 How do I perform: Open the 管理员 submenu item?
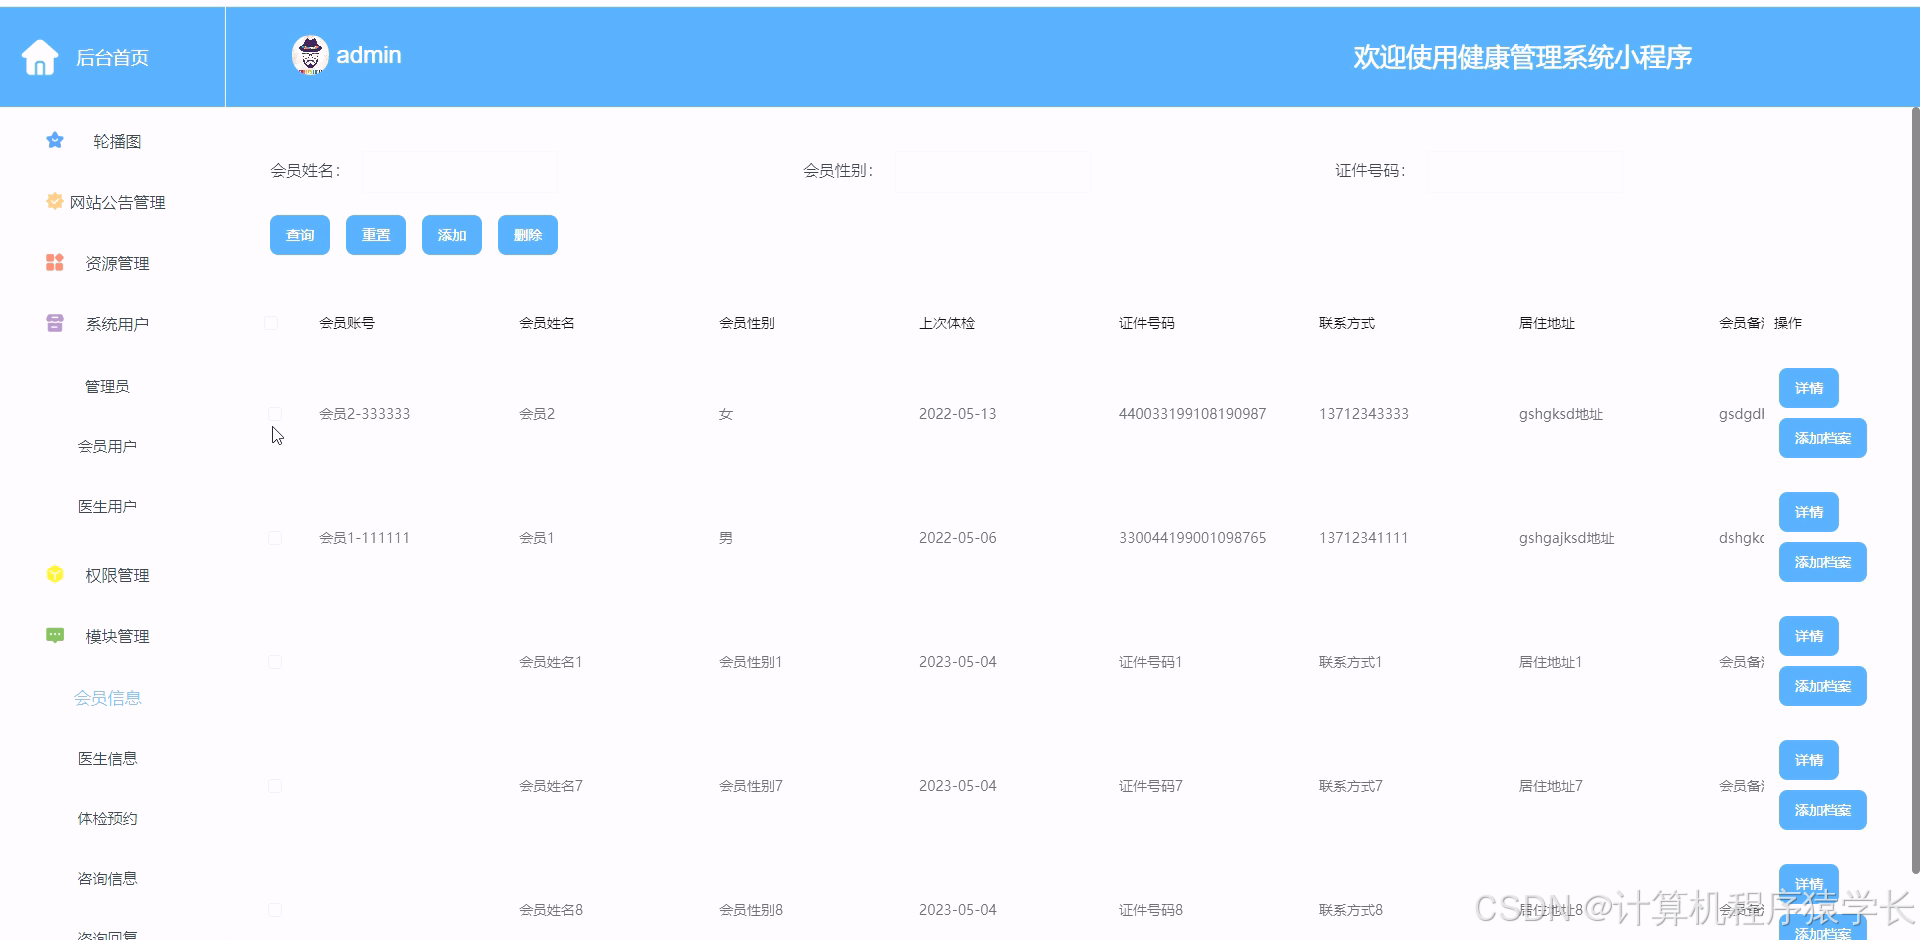click(x=107, y=386)
